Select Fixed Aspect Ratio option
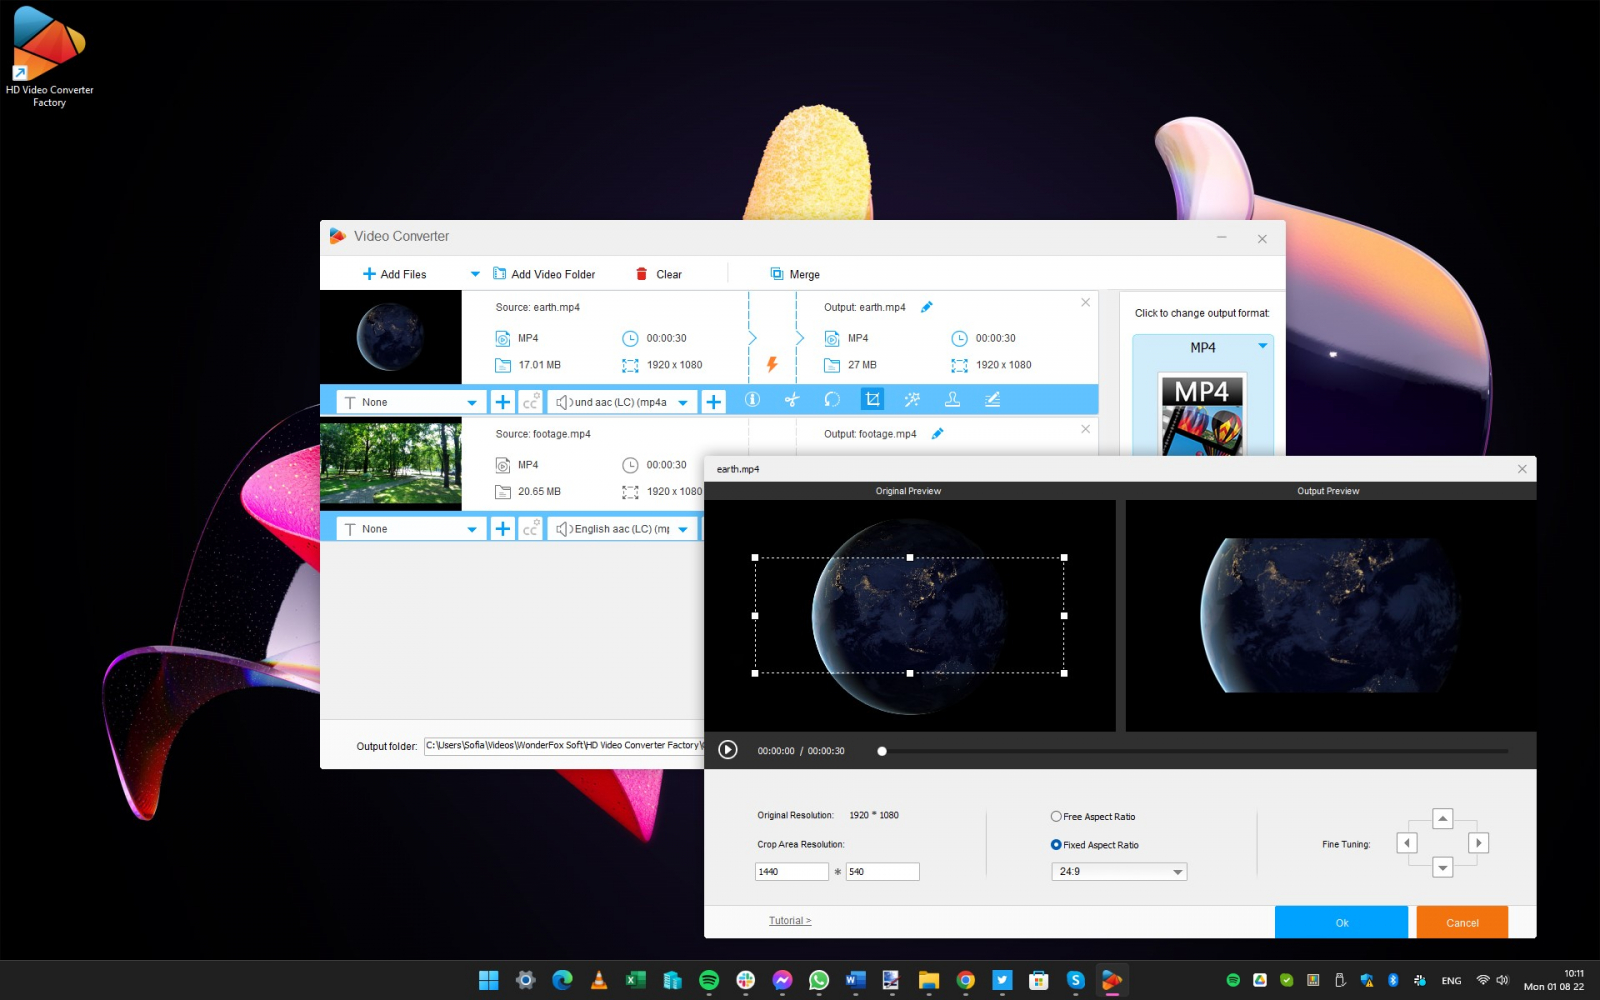Image resolution: width=1600 pixels, height=1000 pixels. point(1095,845)
